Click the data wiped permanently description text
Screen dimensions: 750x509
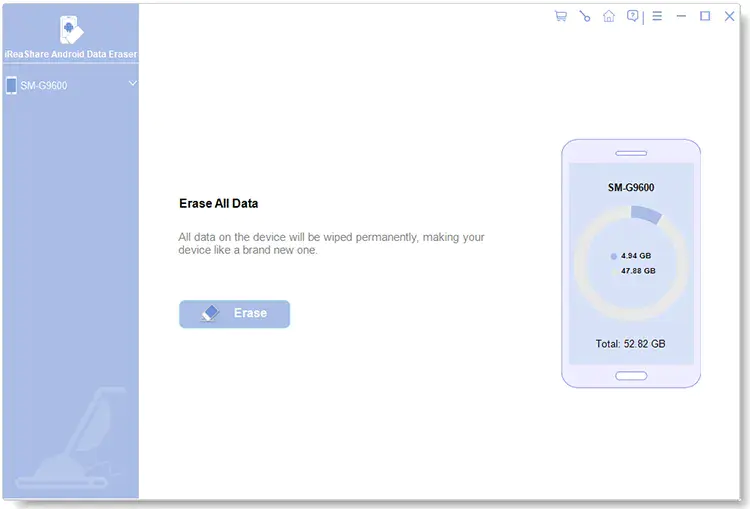pyautogui.click(x=331, y=243)
